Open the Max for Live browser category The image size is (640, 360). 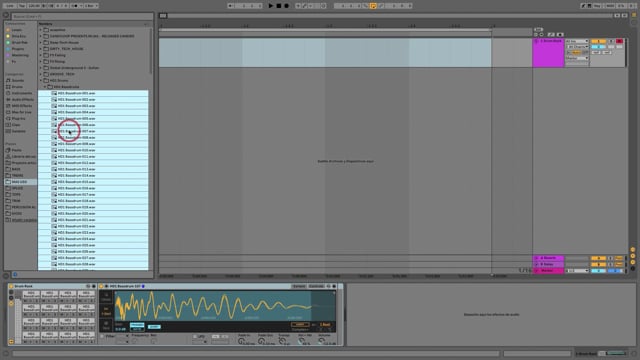18,112
